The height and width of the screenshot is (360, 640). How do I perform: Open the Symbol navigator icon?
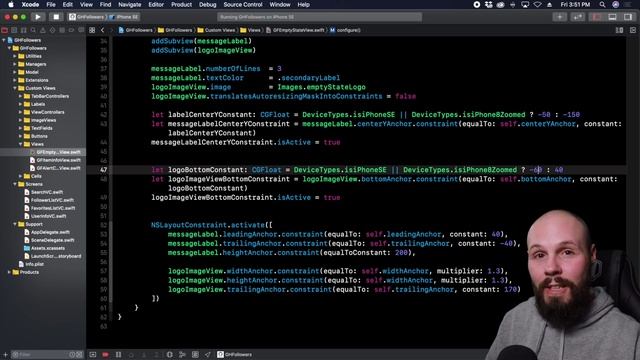click(x=24, y=30)
